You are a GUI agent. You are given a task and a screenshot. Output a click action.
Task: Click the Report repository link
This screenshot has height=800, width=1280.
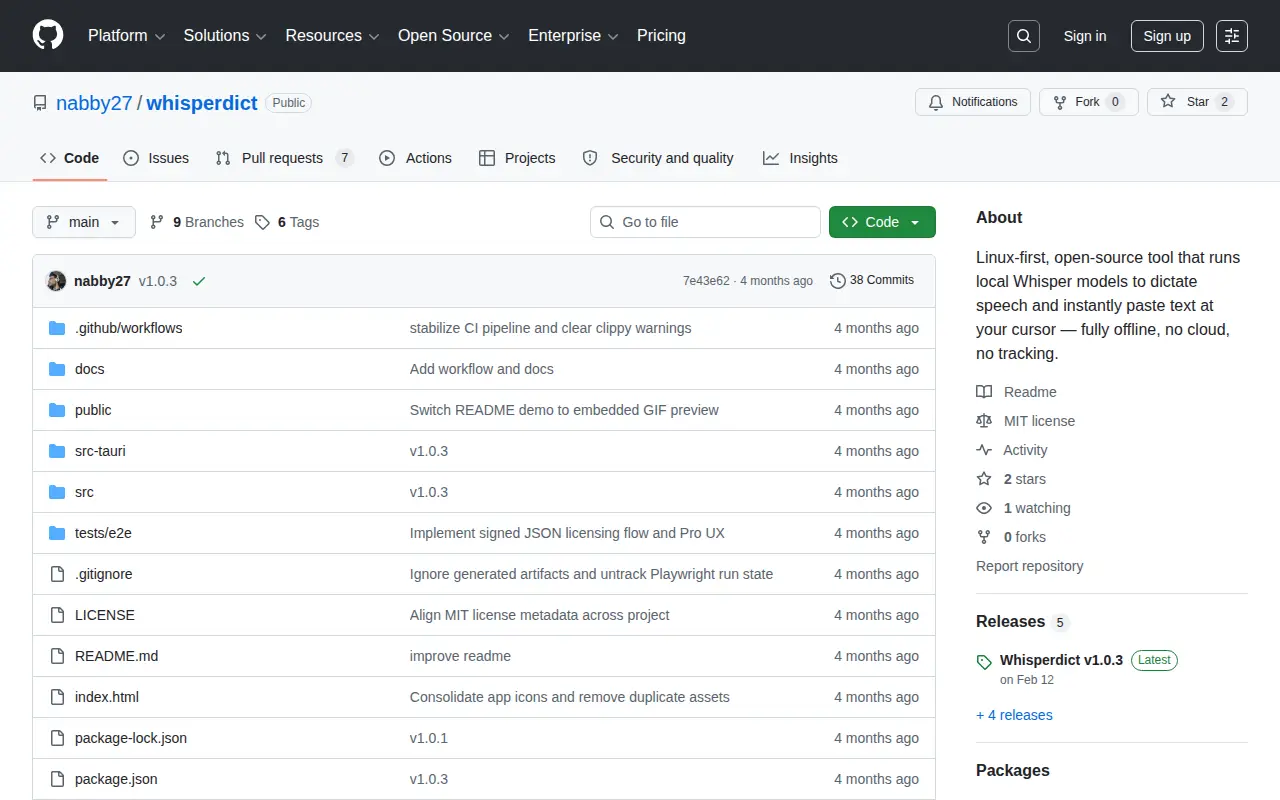[x=1029, y=566]
